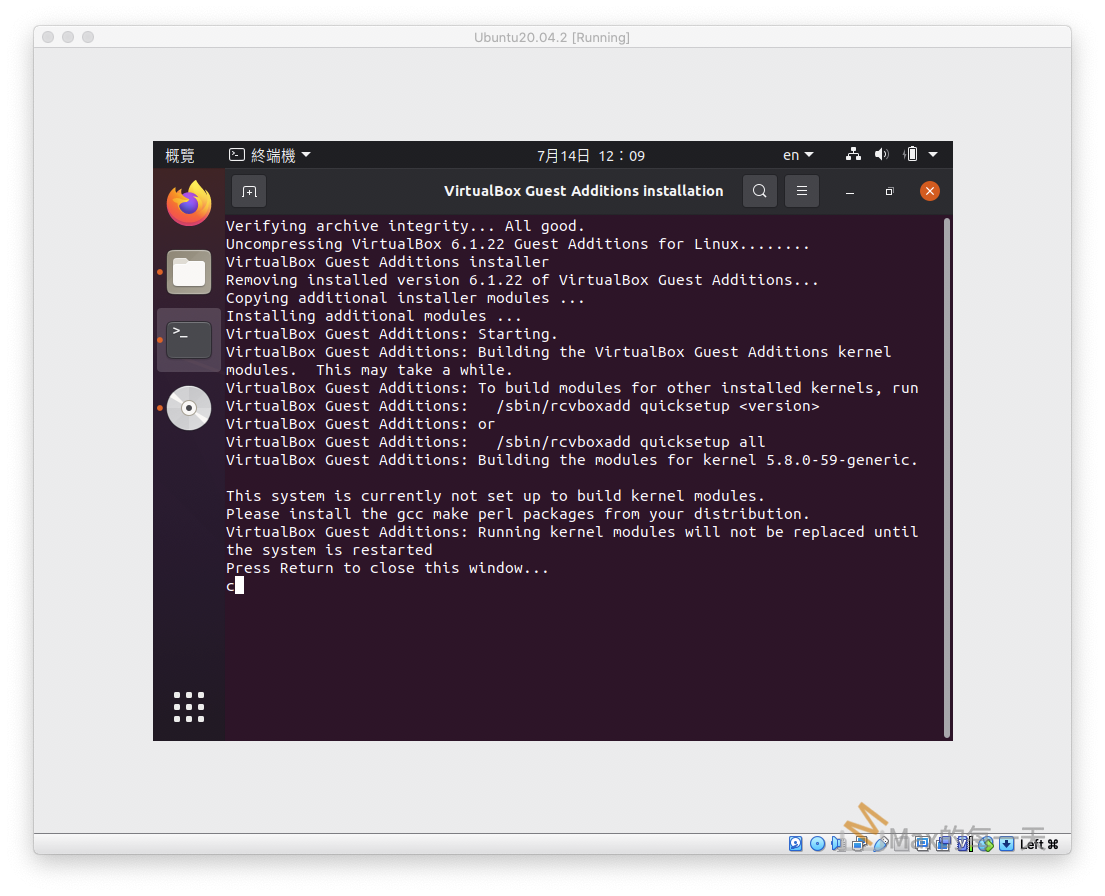Click VirtualBox hard disk status icon

pyautogui.click(x=796, y=844)
